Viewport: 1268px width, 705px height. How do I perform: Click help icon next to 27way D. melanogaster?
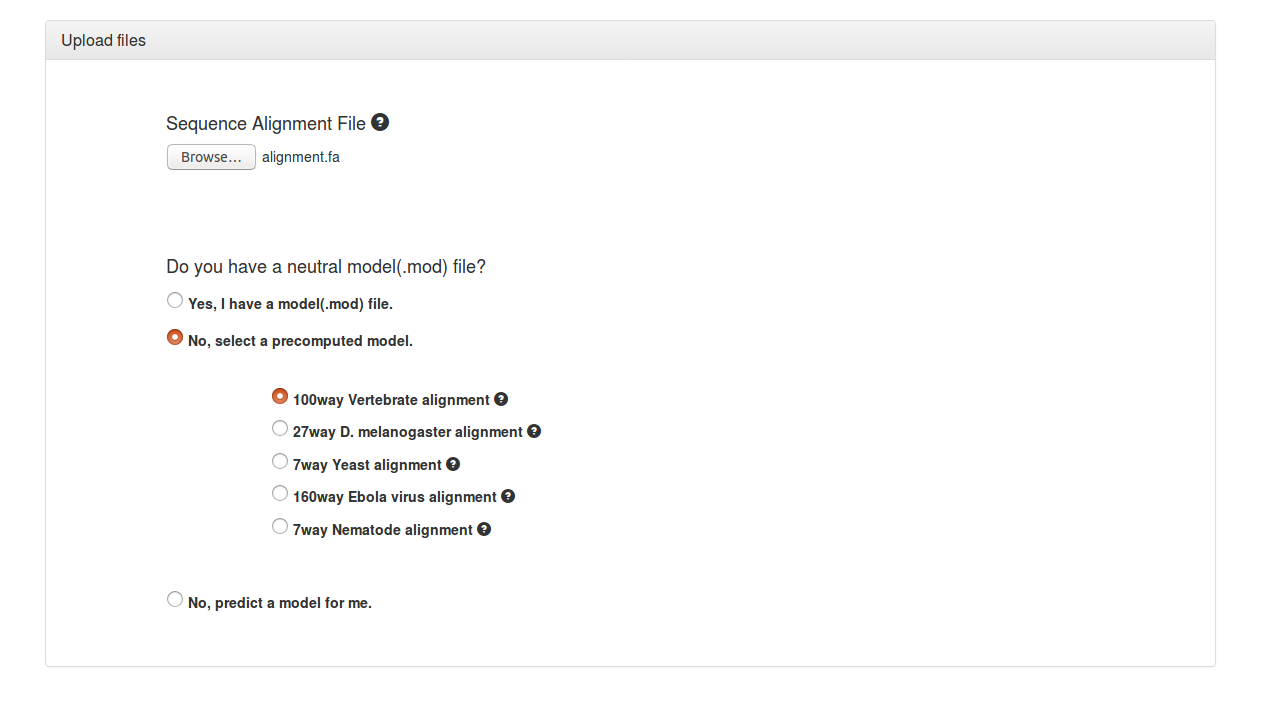pos(534,431)
